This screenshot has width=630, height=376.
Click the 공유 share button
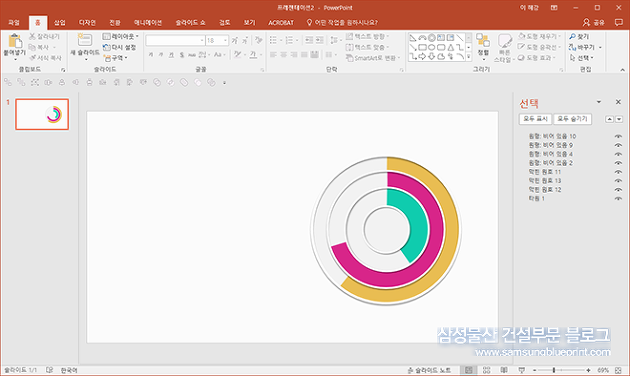tap(594, 22)
